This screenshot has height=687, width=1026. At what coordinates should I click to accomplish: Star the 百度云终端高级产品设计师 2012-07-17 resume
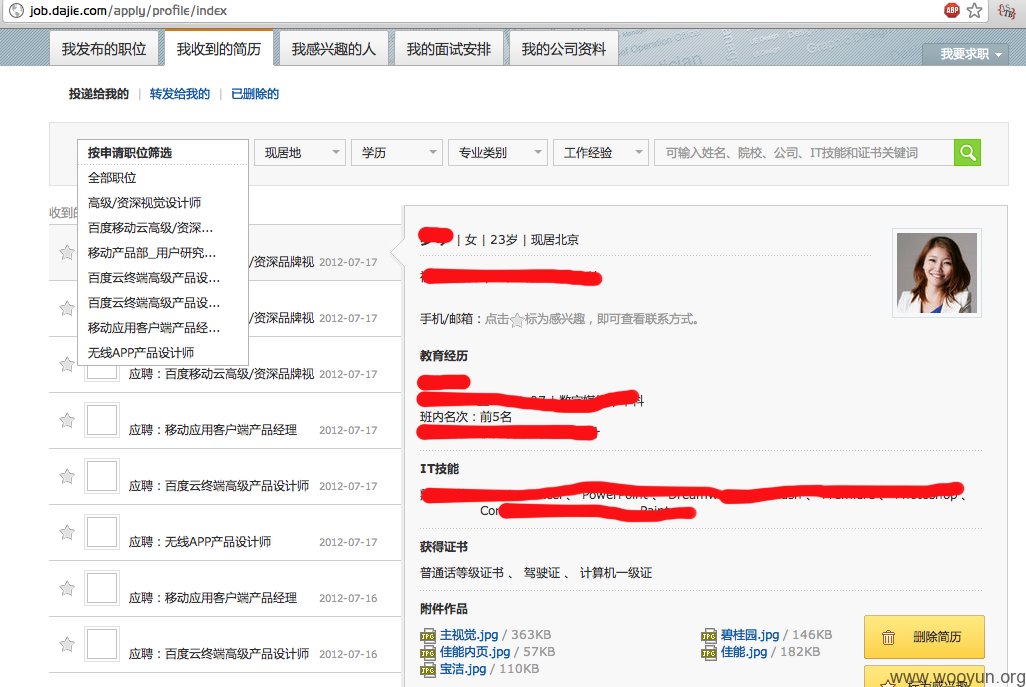67,476
